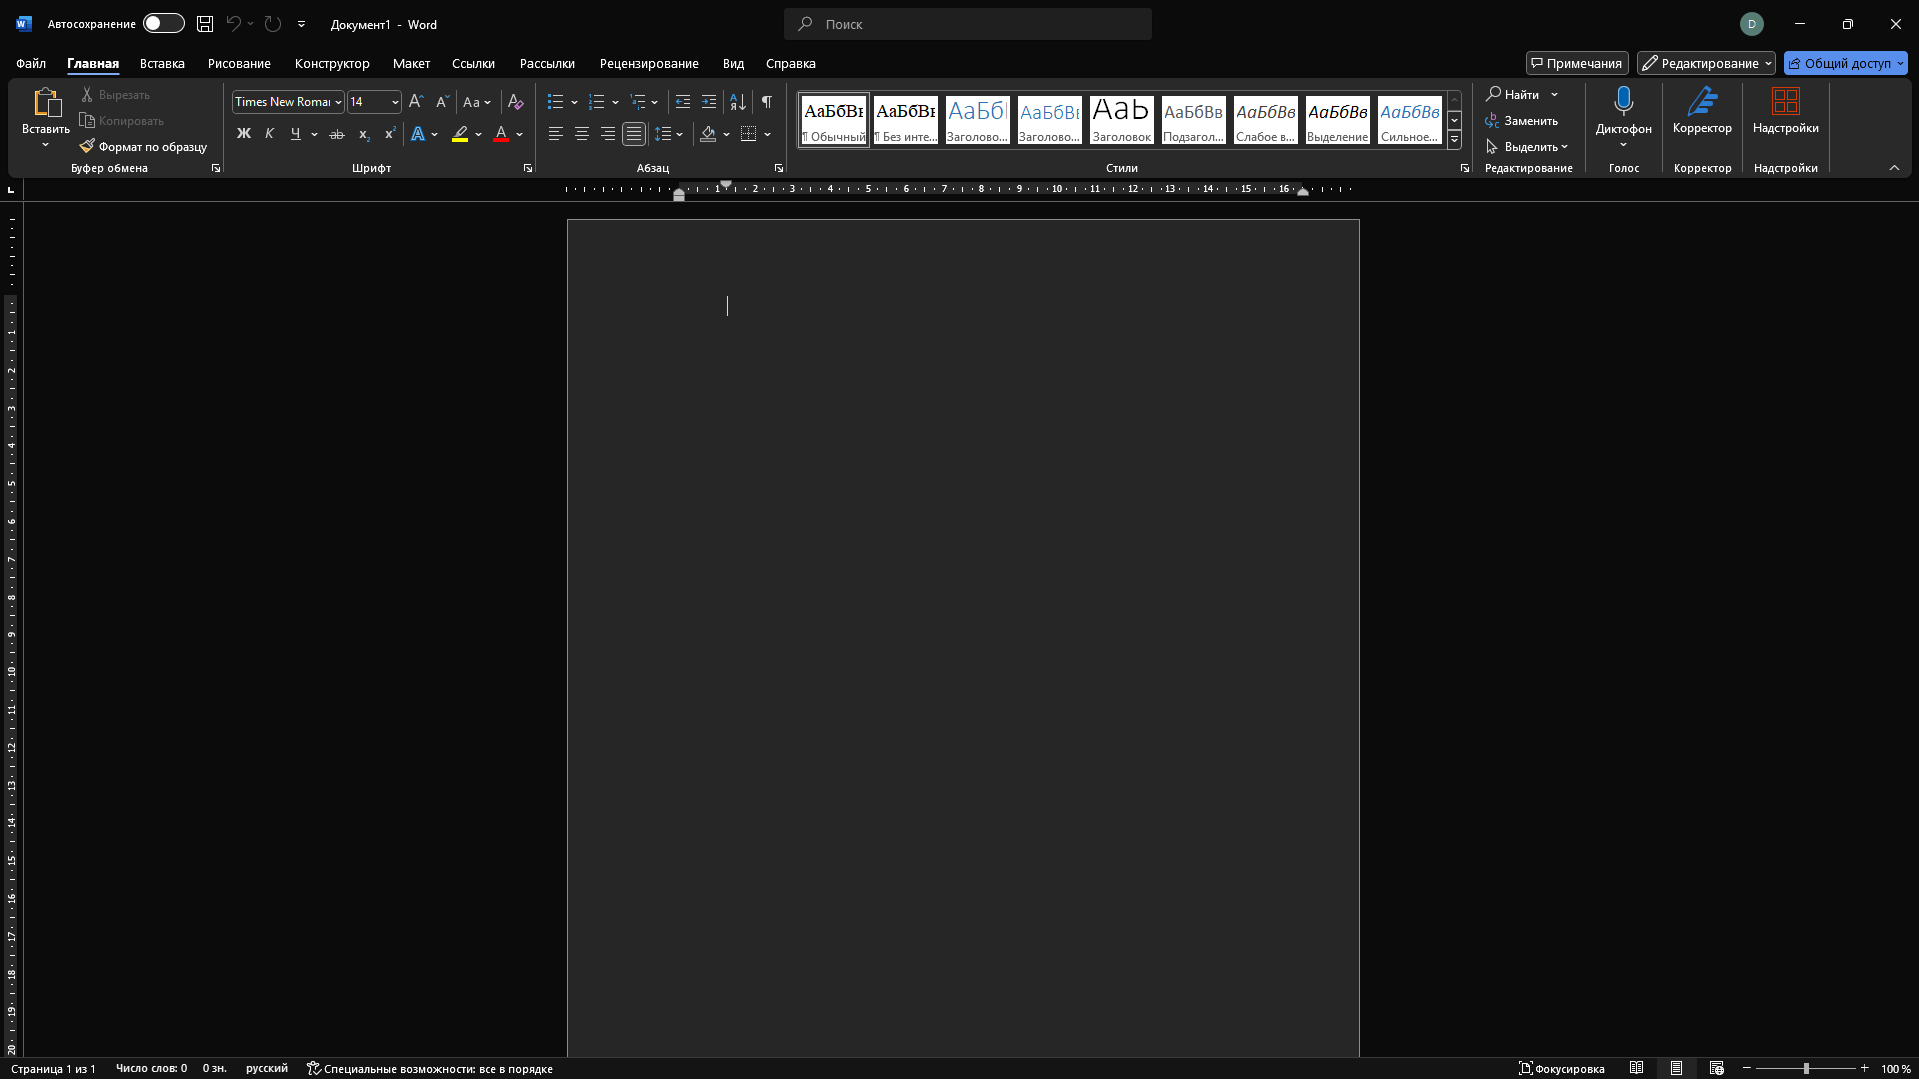Click the zoom slider in status bar
Viewport: 1919px width, 1079px height.
point(1805,1068)
